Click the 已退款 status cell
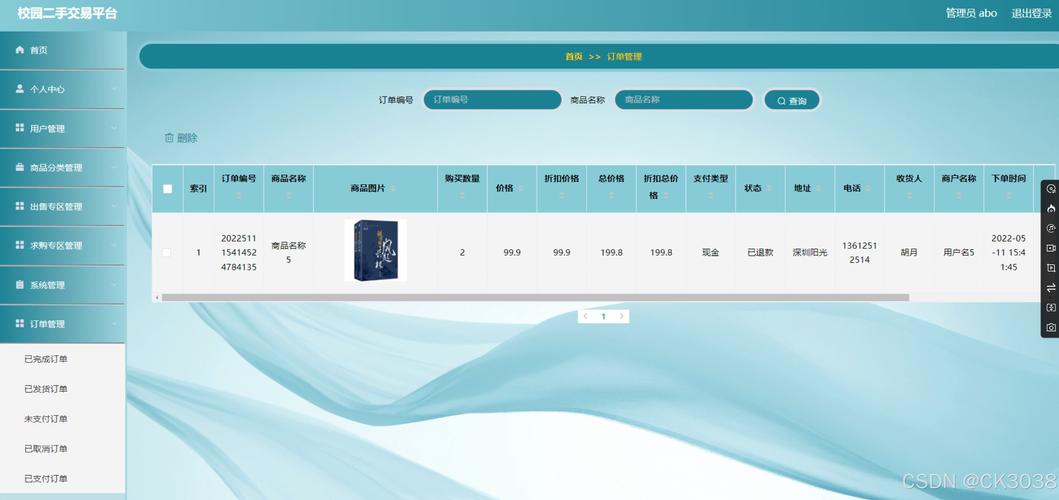 coord(760,253)
